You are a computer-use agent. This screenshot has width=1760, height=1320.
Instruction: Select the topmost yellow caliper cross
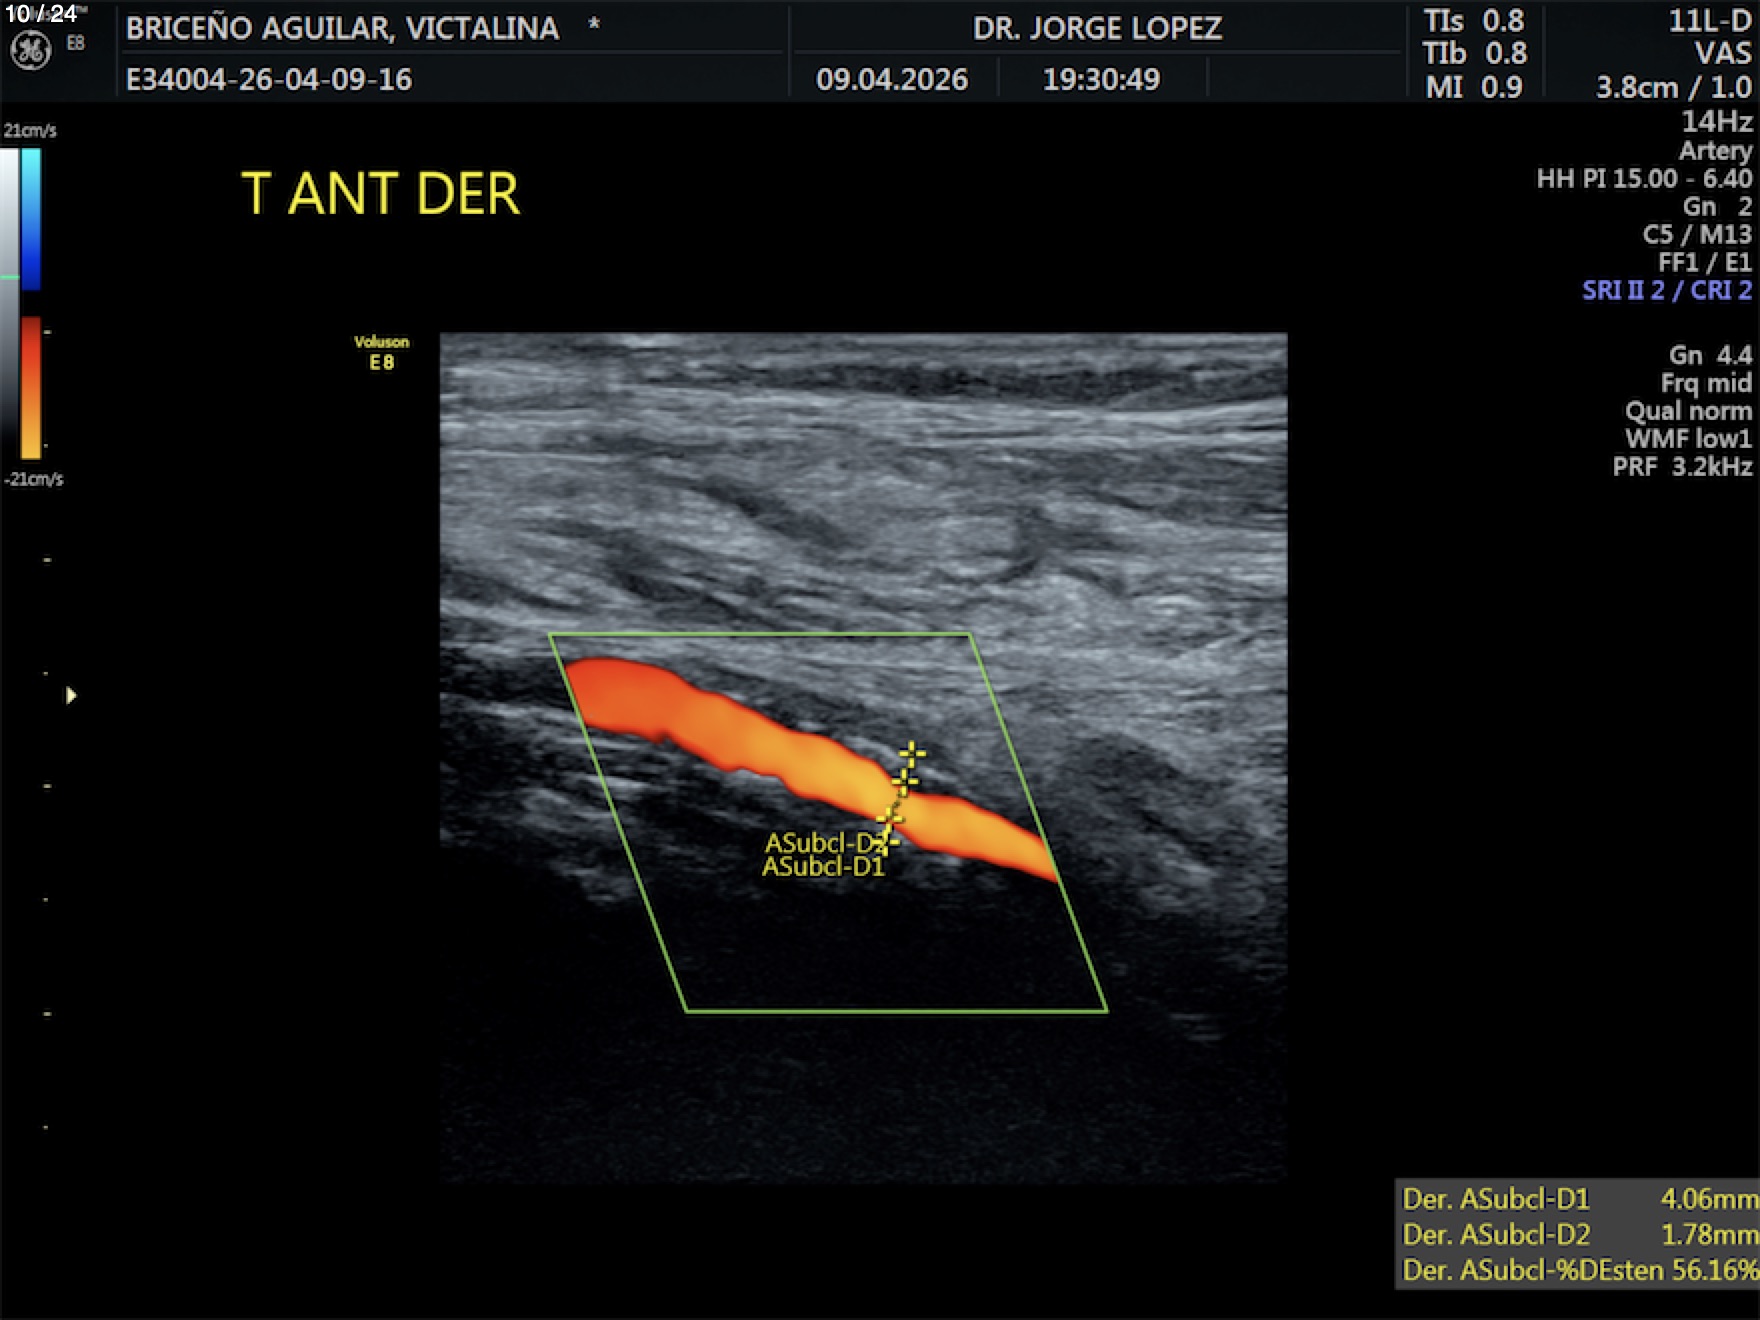[x=911, y=753]
